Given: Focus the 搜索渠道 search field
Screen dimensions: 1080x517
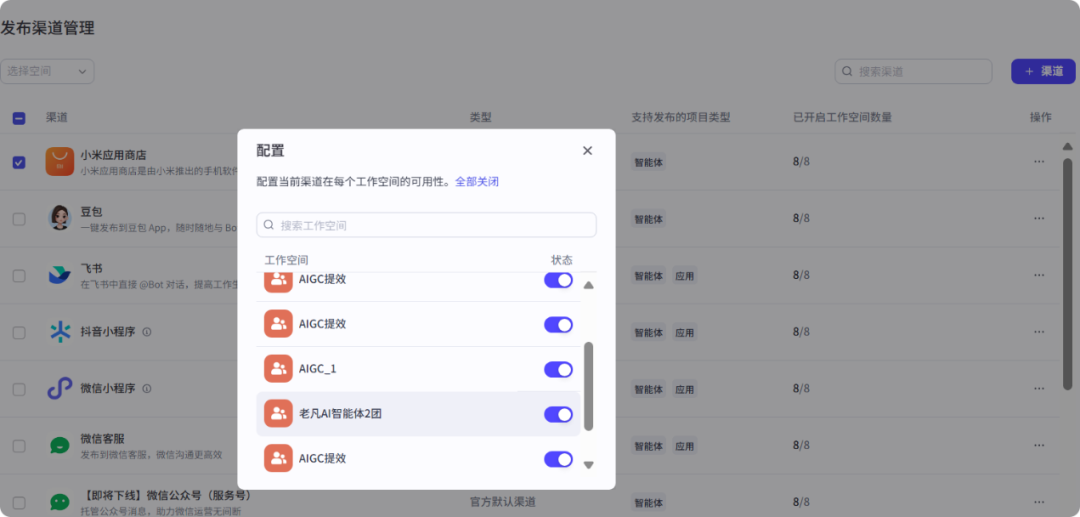Looking at the screenshot, I should tap(913, 72).
